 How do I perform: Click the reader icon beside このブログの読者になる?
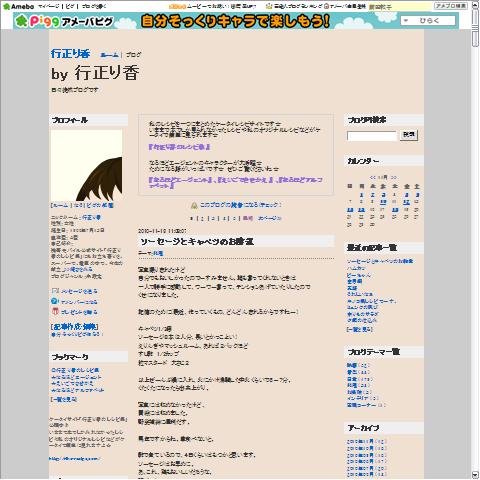[x=194, y=205]
